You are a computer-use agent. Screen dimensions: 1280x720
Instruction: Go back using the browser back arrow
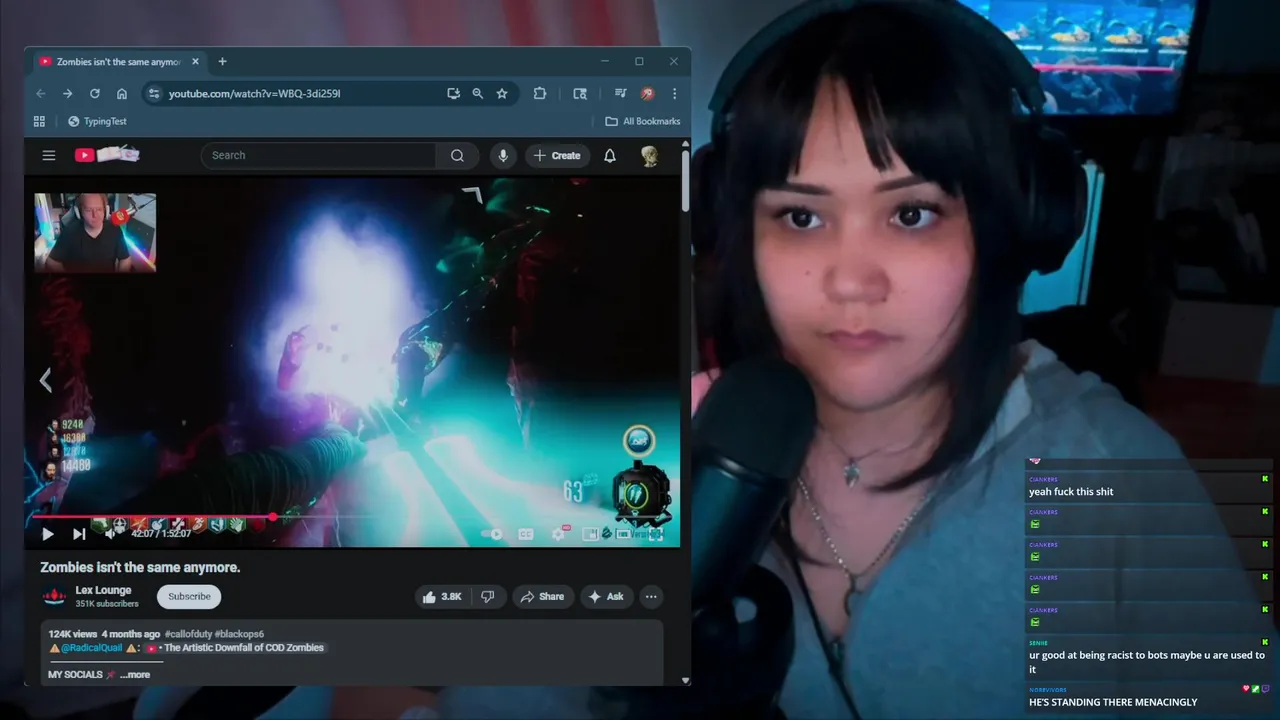point(41,93)
